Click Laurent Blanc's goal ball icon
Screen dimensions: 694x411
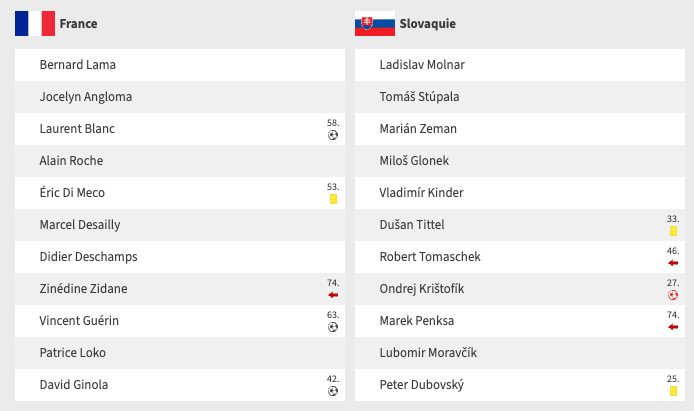point(333,135)
